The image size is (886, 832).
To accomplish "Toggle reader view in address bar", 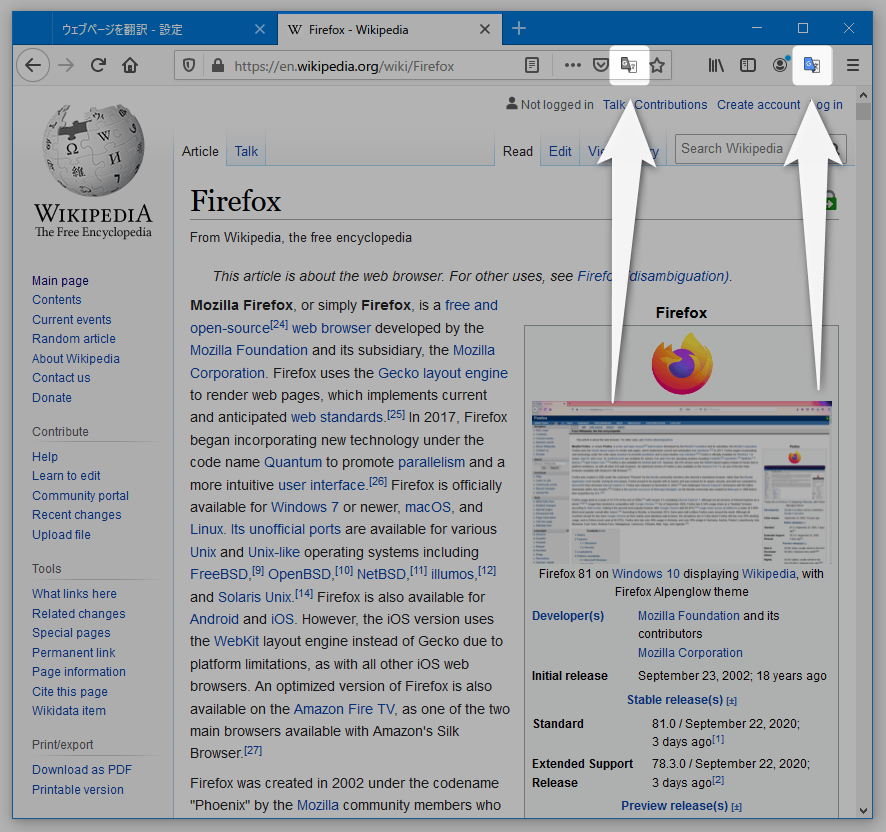I will click(x=532, y=66).
